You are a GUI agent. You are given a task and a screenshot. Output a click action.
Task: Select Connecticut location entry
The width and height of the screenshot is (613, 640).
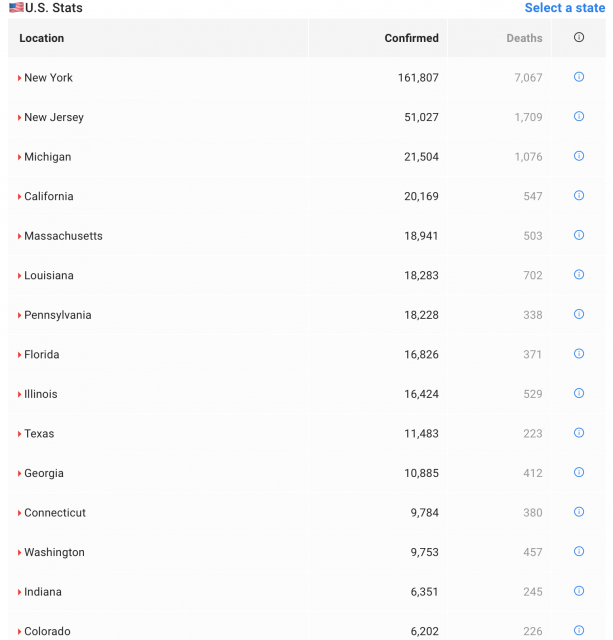tap(55, 513)
